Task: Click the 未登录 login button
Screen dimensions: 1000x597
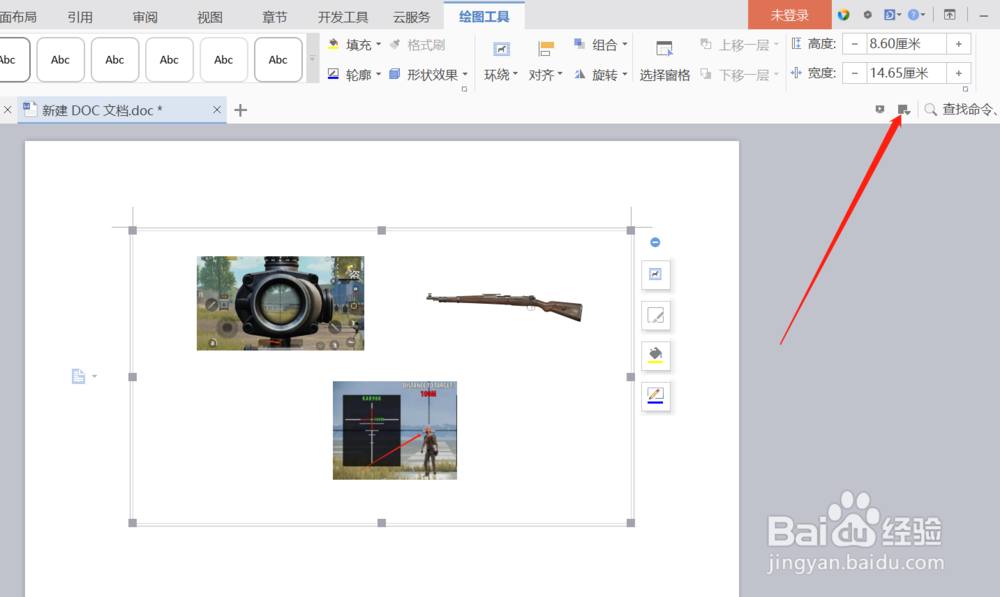Action: 790,15
